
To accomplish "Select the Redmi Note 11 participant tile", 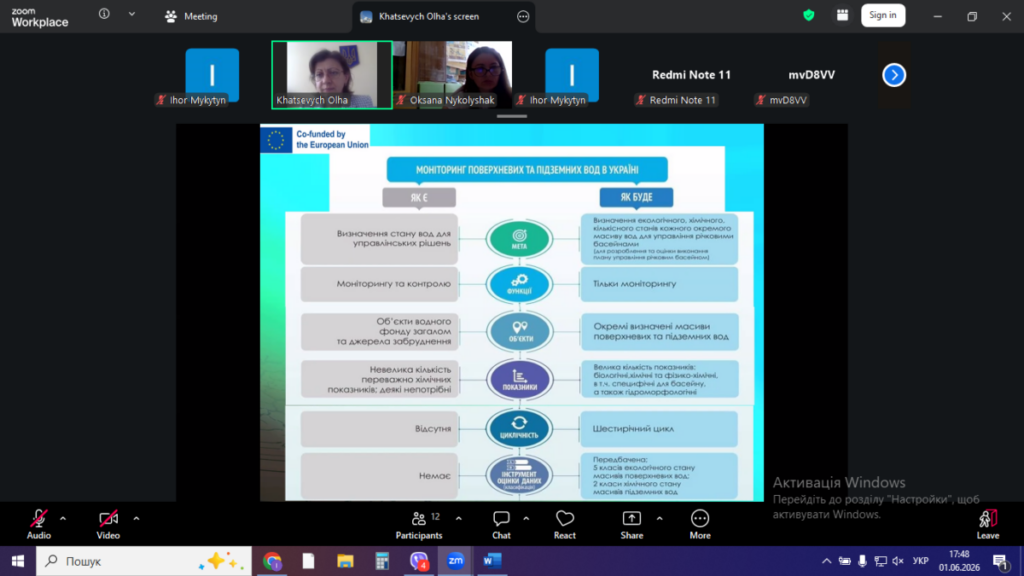I will [x=691, y=74].
